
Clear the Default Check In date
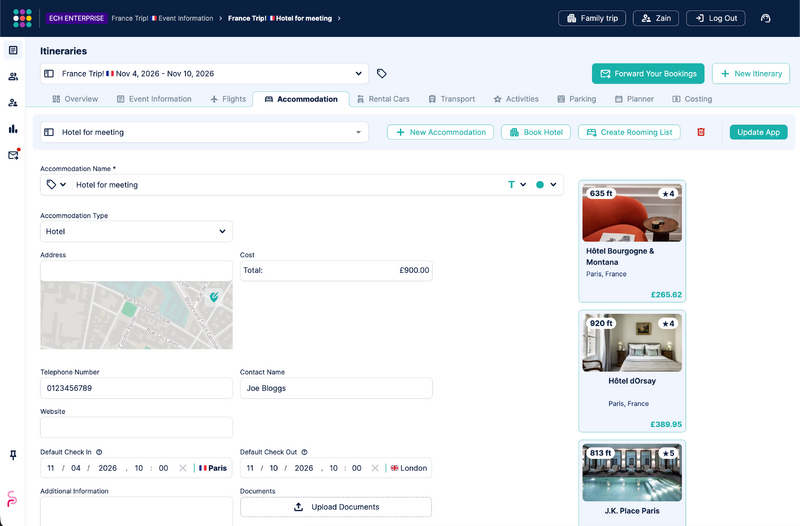183,468
